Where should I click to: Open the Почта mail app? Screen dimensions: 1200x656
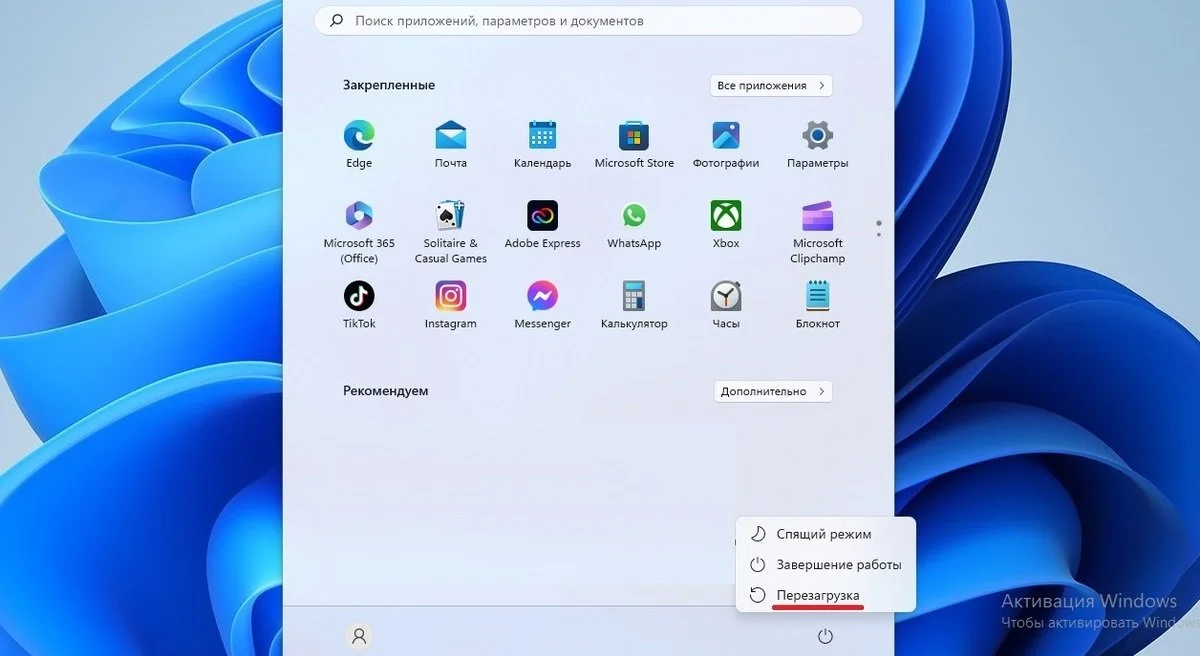click(x=451, y=144)
